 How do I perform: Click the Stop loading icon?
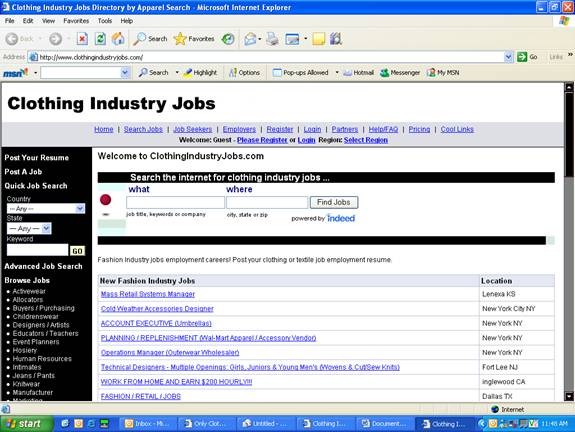coord(82,39)
